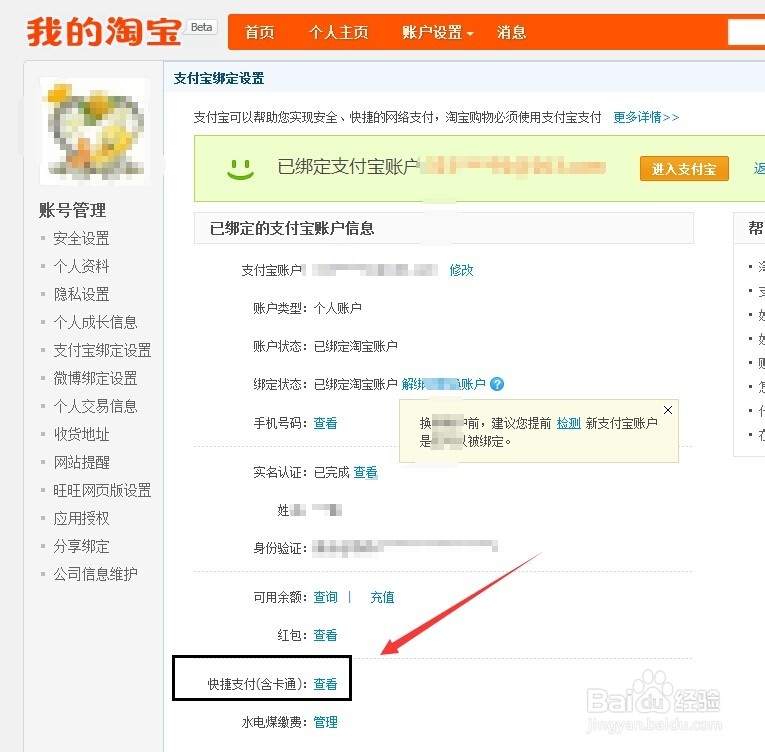This screenshot has height=752, width=765.
Task: Click the 进入支付宝 orange button
Action: 684,169
